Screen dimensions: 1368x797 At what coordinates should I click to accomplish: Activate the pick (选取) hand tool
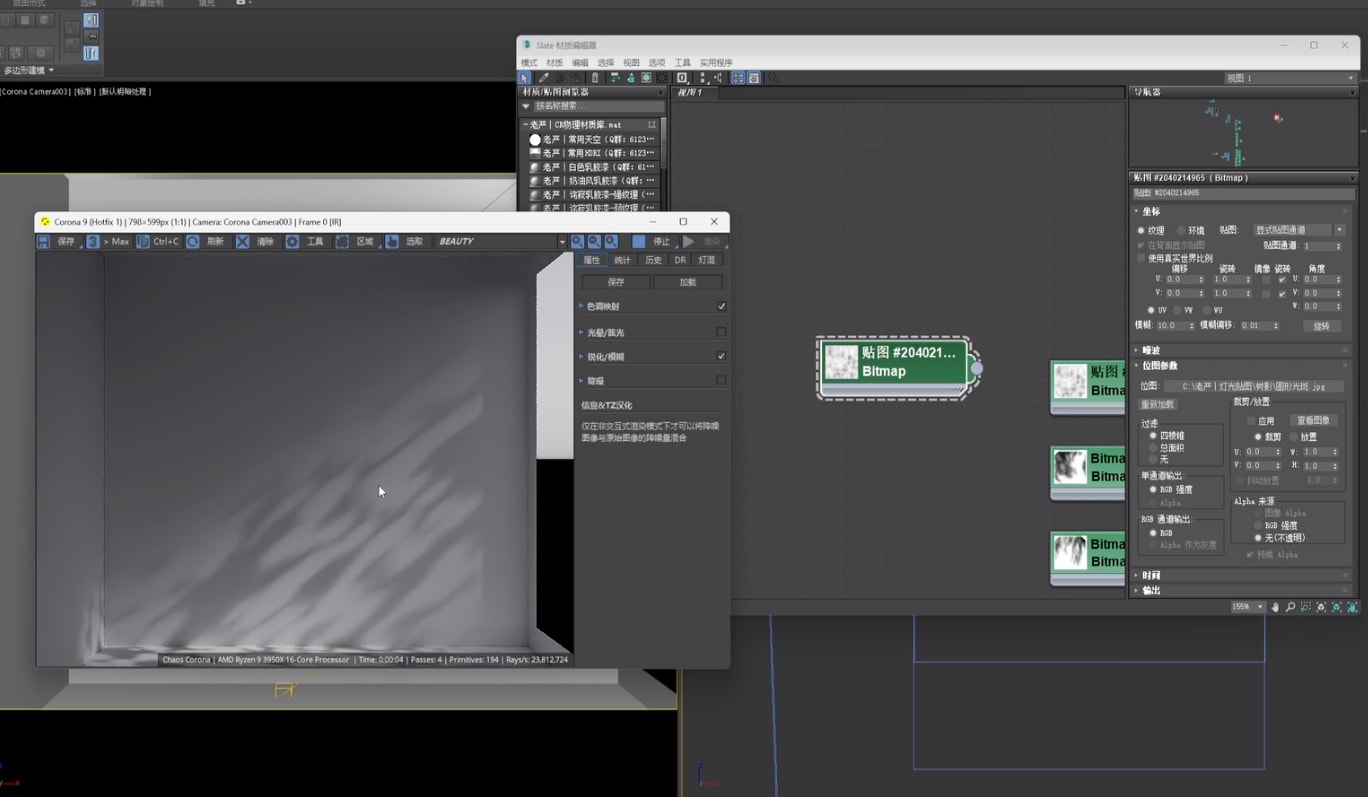(392, 242)
